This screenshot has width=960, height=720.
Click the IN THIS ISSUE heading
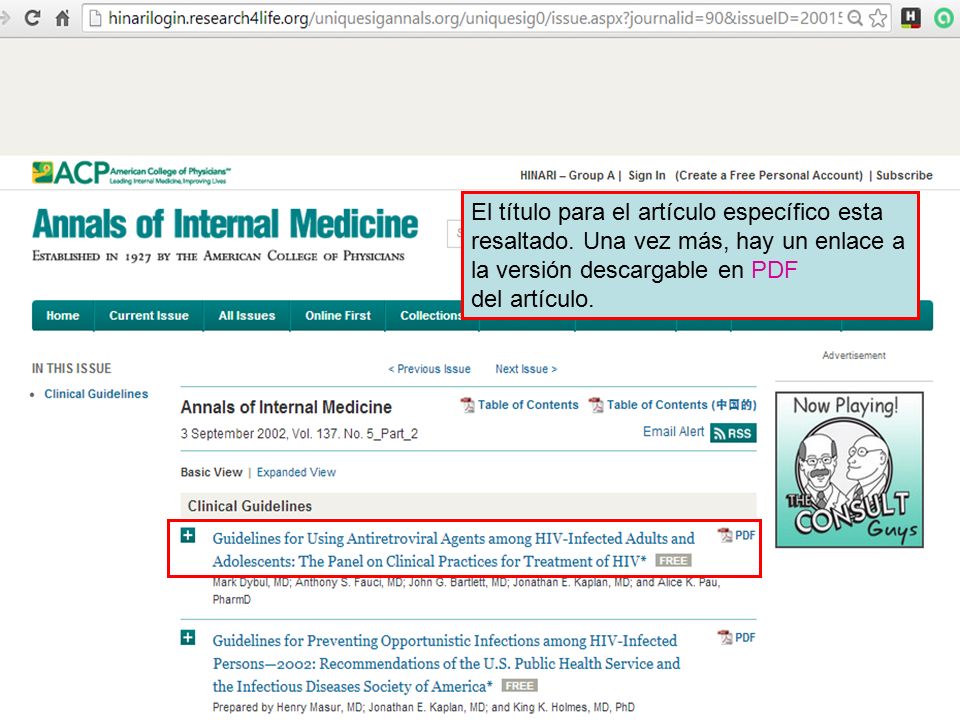pyautogui.click(x=72, y=369)
